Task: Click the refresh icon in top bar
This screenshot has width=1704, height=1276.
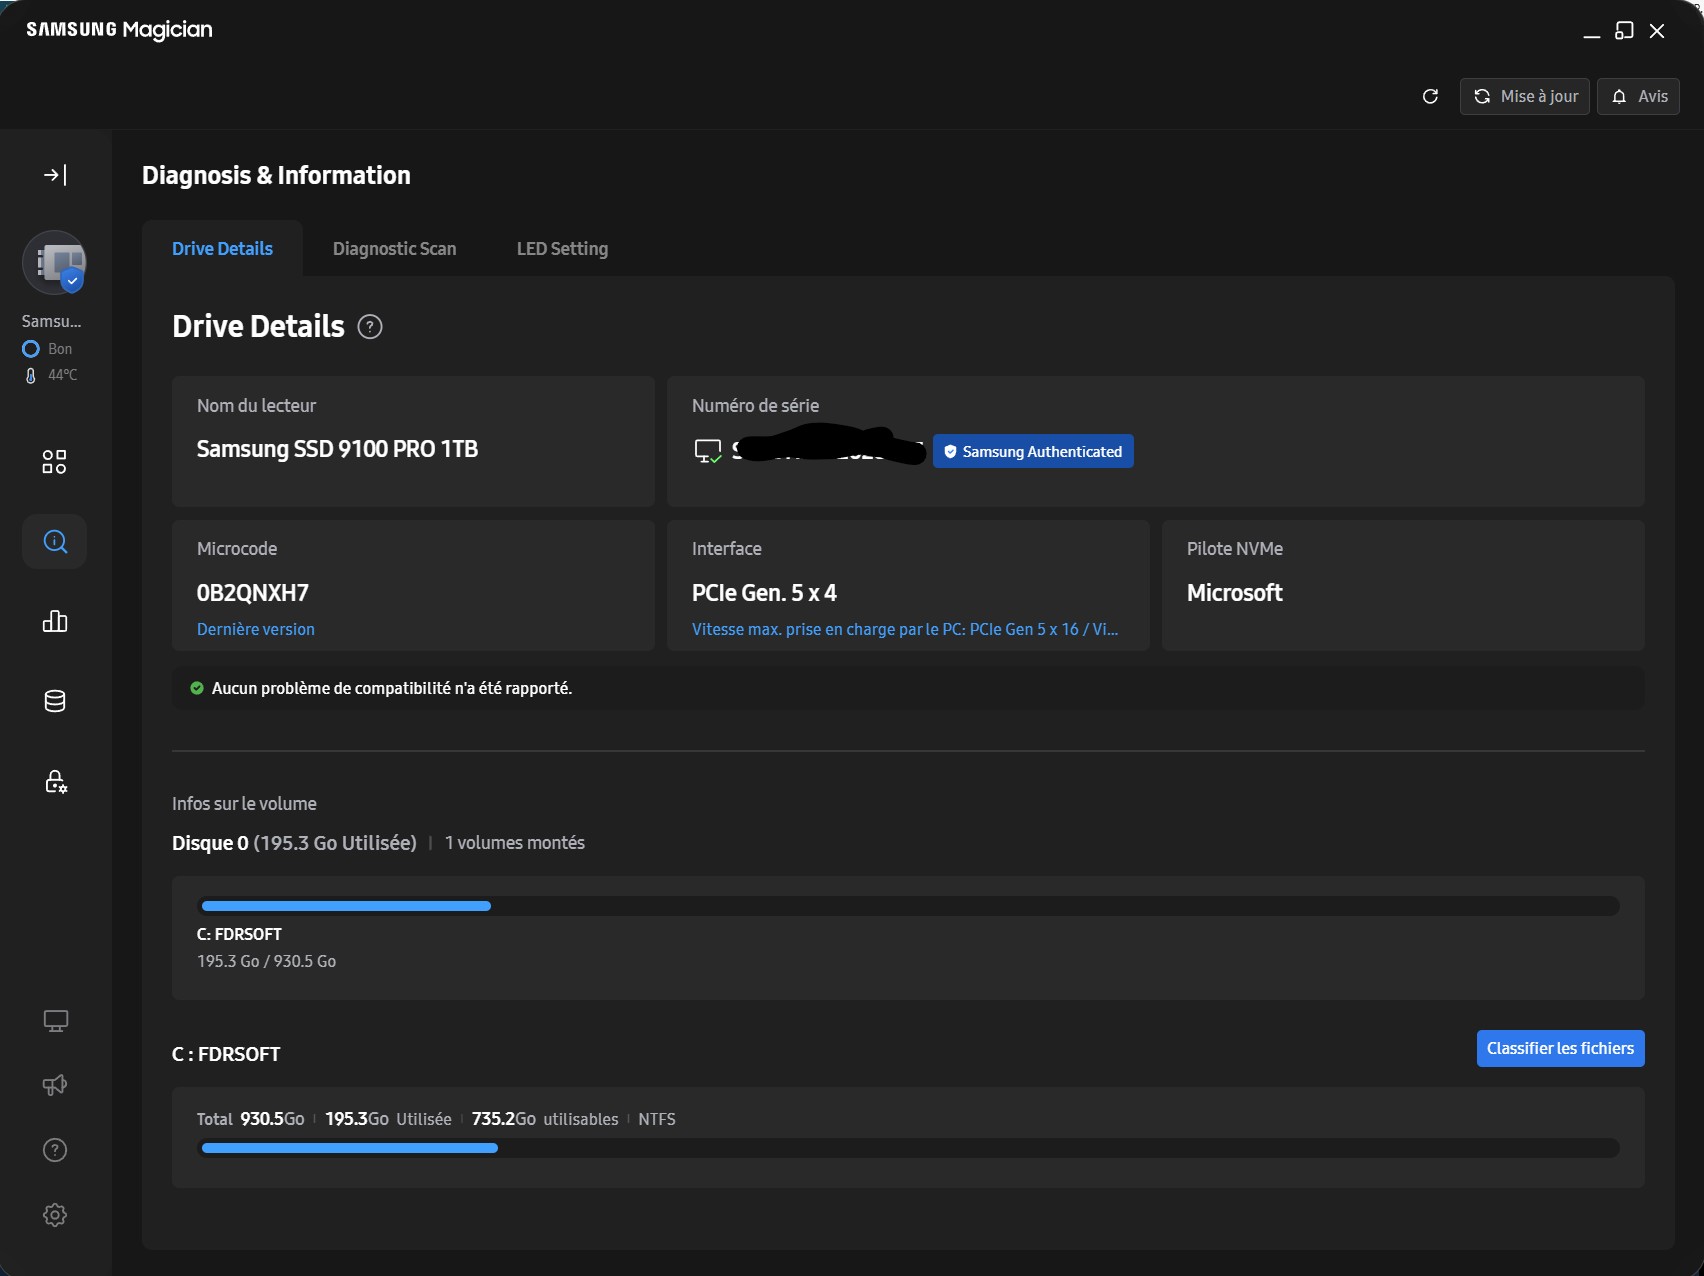Action: (x=1430, y=96)
